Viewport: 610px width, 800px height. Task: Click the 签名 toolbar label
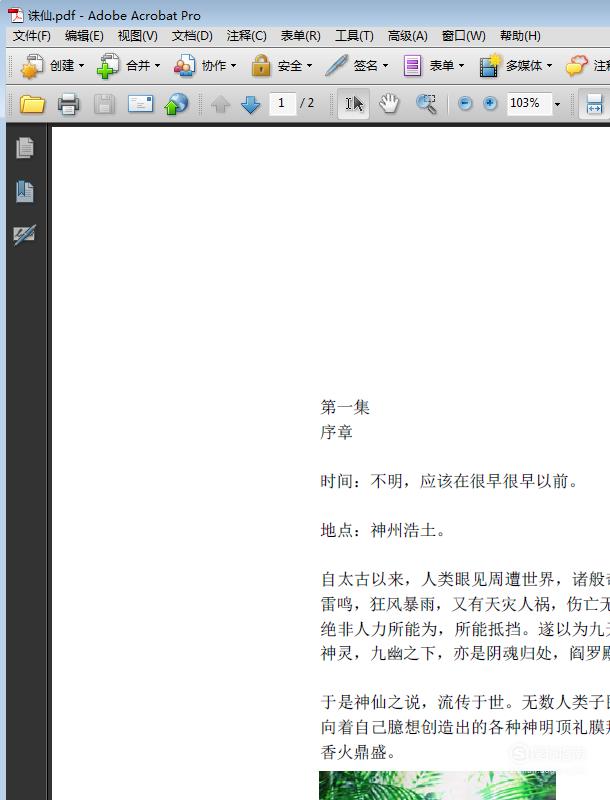pyautogui.click(x=366, y=66)
